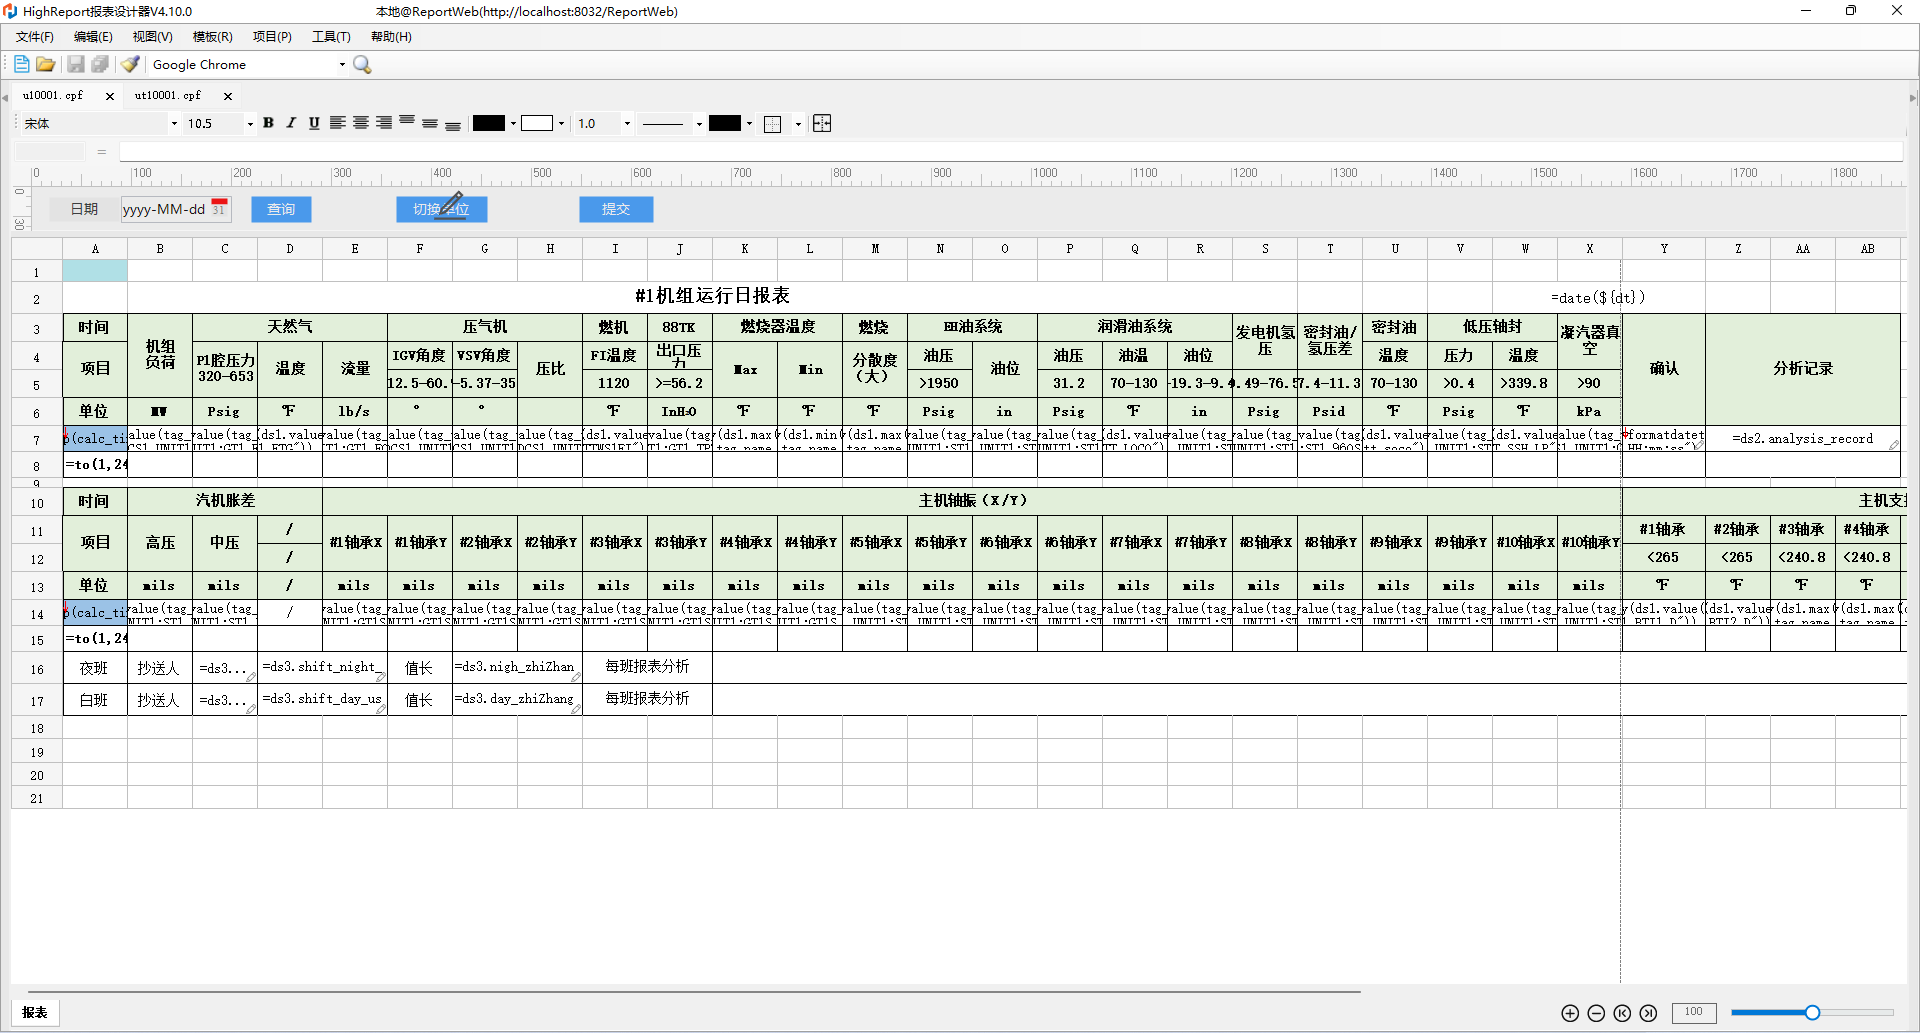Zoom out with the minus icon

point(1596,1013)
